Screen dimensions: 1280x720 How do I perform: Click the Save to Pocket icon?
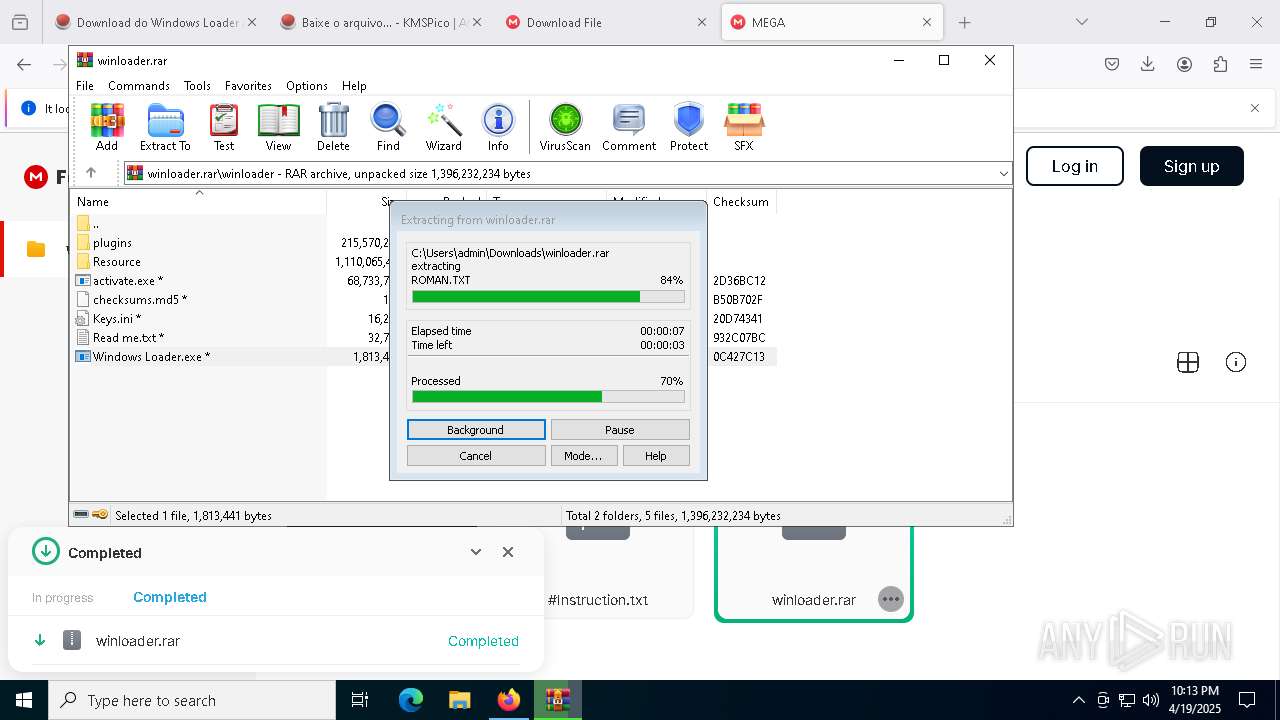(x=1112, y=64)
